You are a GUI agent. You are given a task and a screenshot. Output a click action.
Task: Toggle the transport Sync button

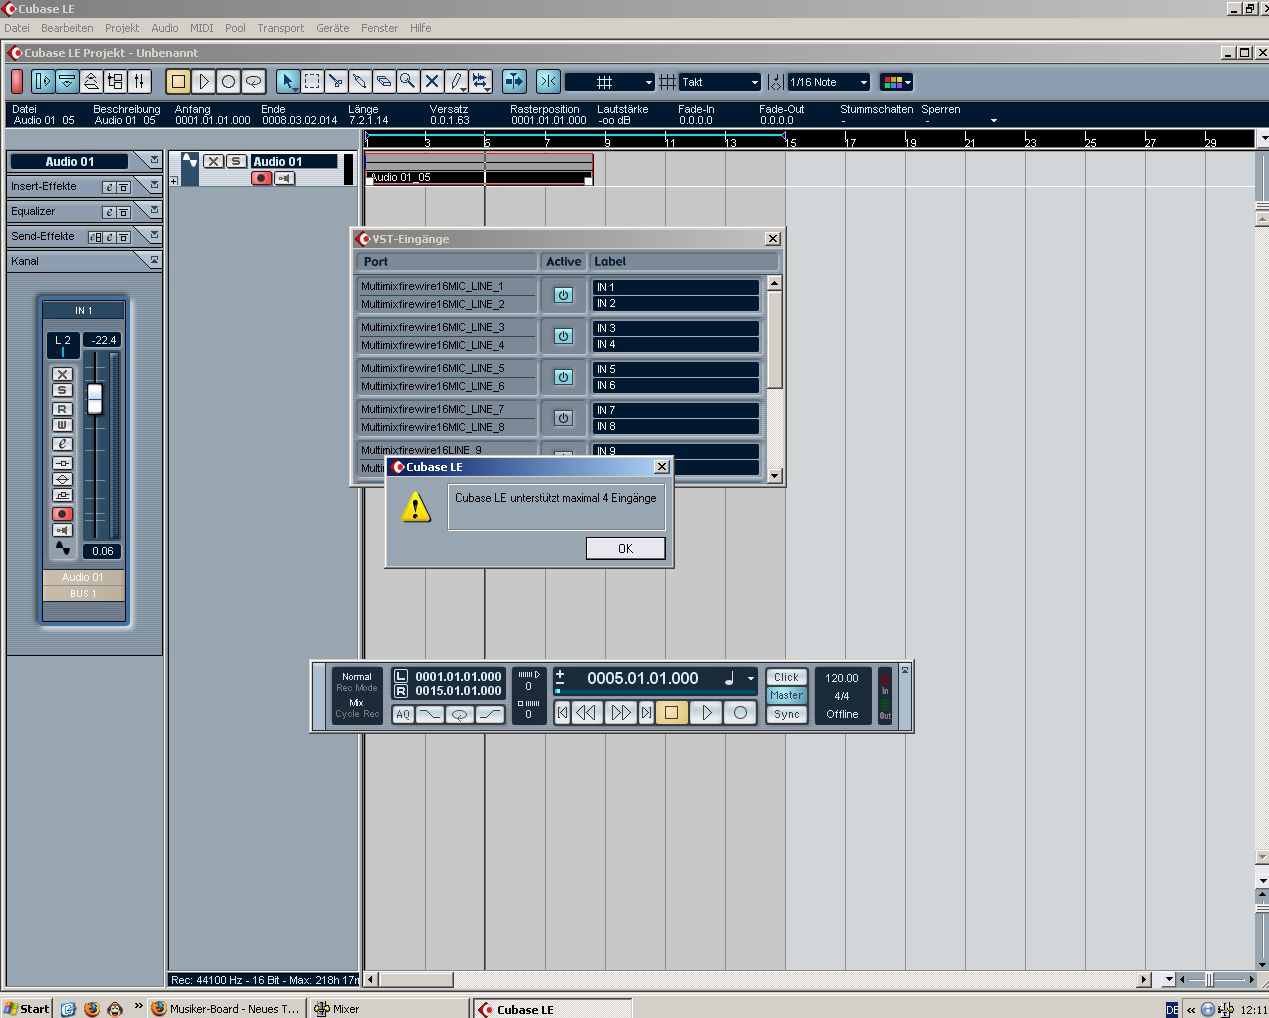tap(787, 714)
